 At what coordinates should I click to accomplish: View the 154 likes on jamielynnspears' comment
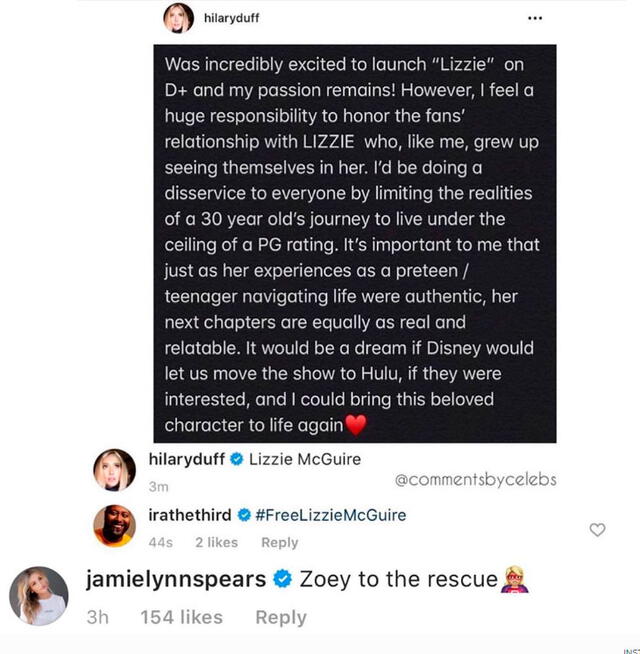[x=181, y=617]
